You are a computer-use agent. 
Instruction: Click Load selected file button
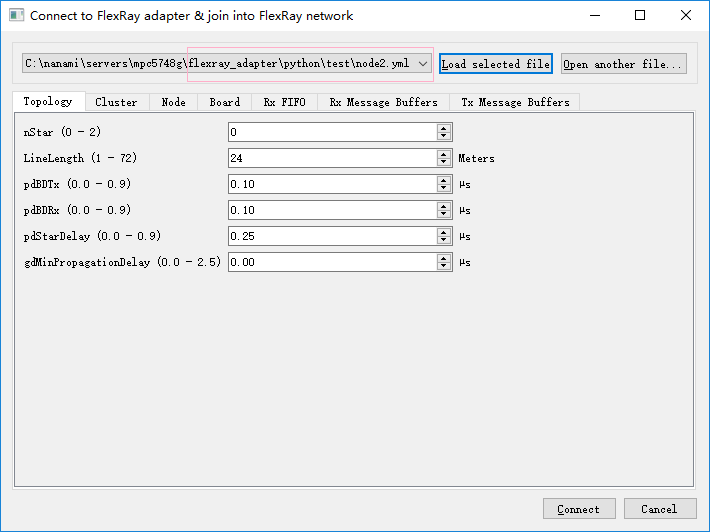[x=496, y=64]
